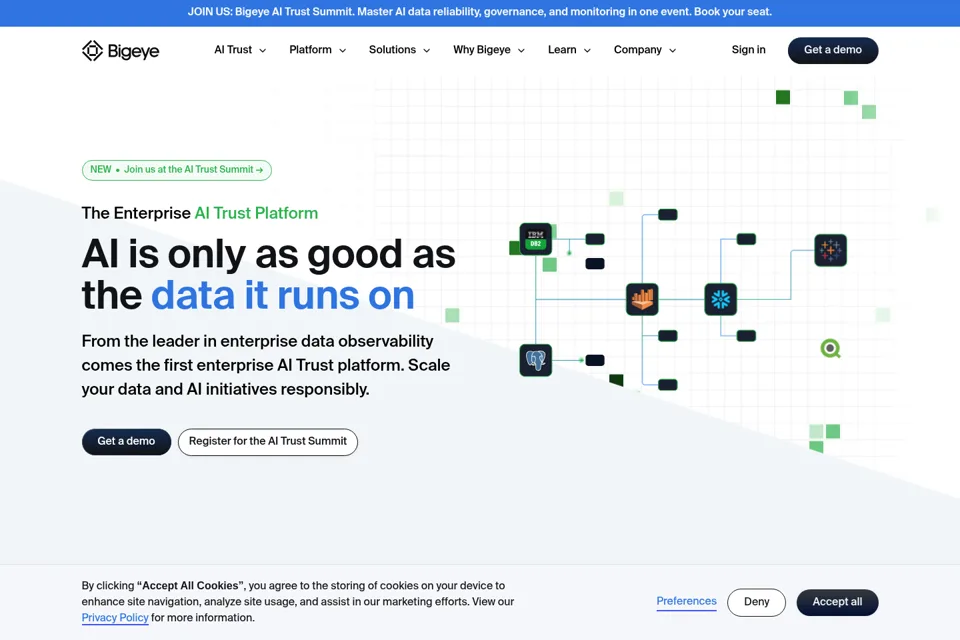Expand the Solutions menu chevron
This screenshot has height=640, width=960.
427,51
